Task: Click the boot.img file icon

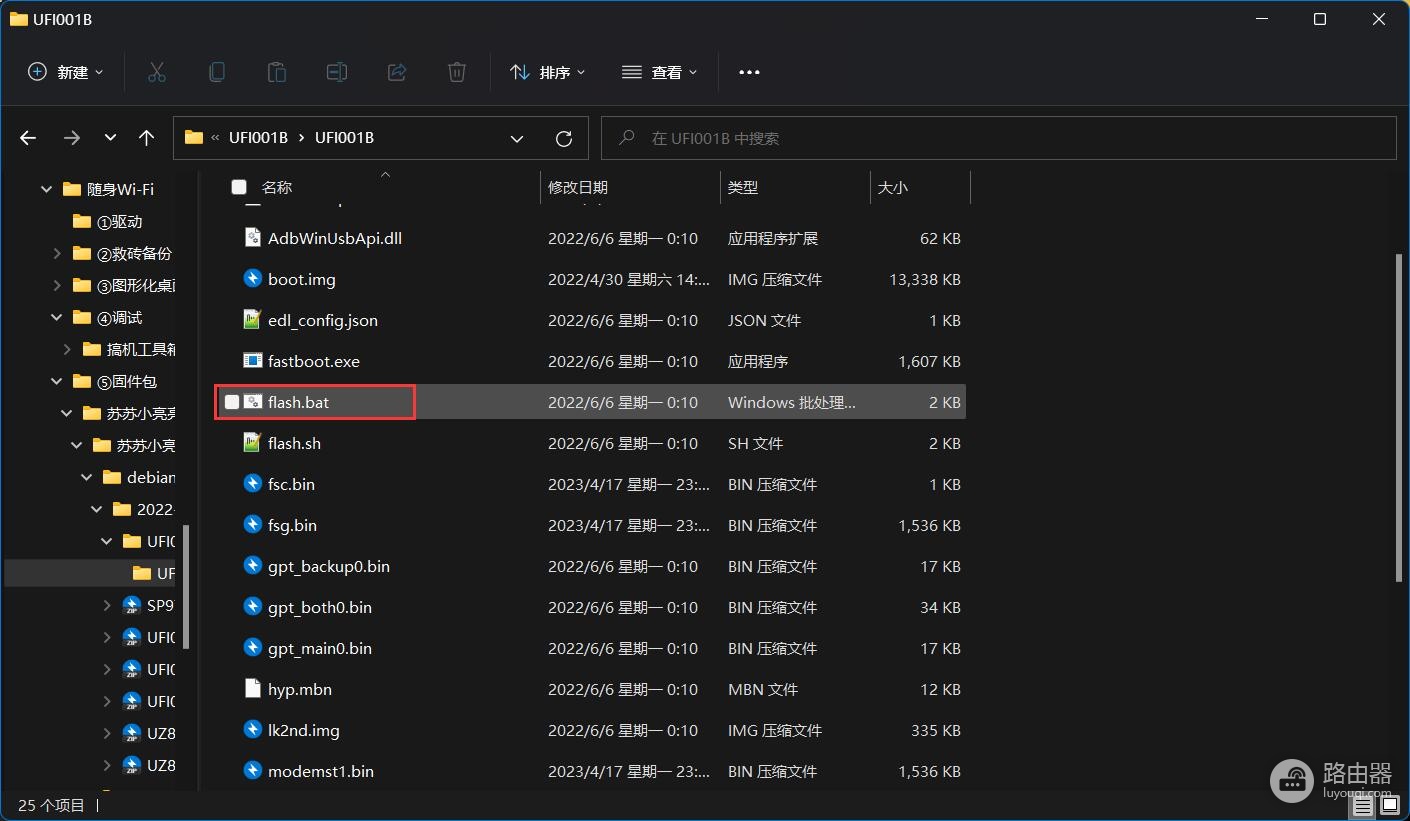Action: [253, 279]
